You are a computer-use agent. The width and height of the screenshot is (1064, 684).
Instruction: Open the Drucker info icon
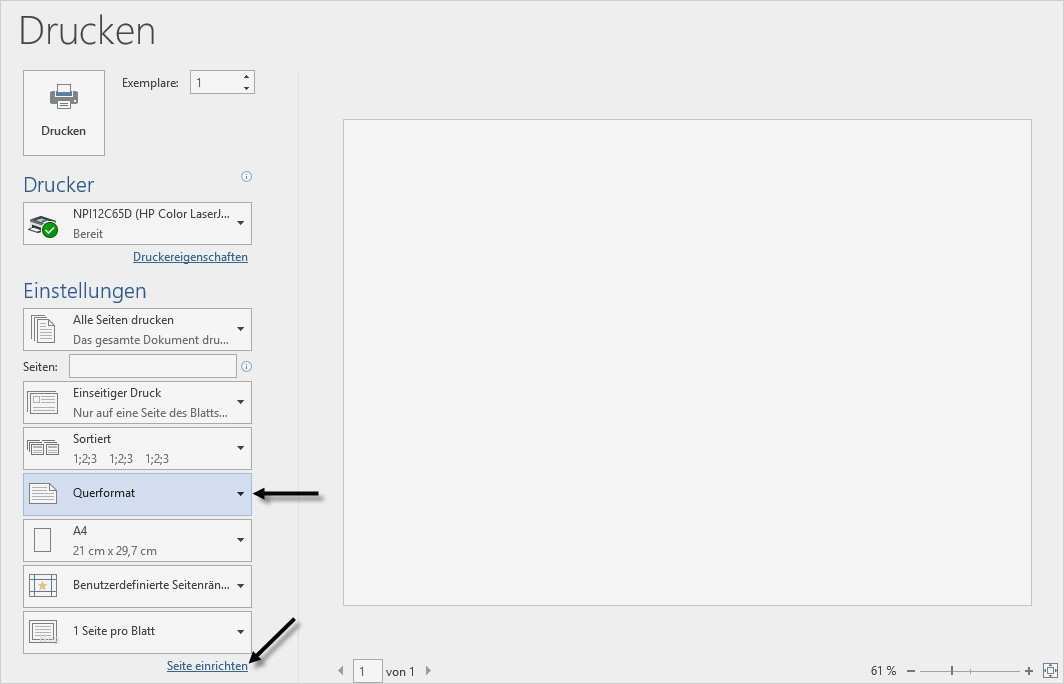[246, 176]
